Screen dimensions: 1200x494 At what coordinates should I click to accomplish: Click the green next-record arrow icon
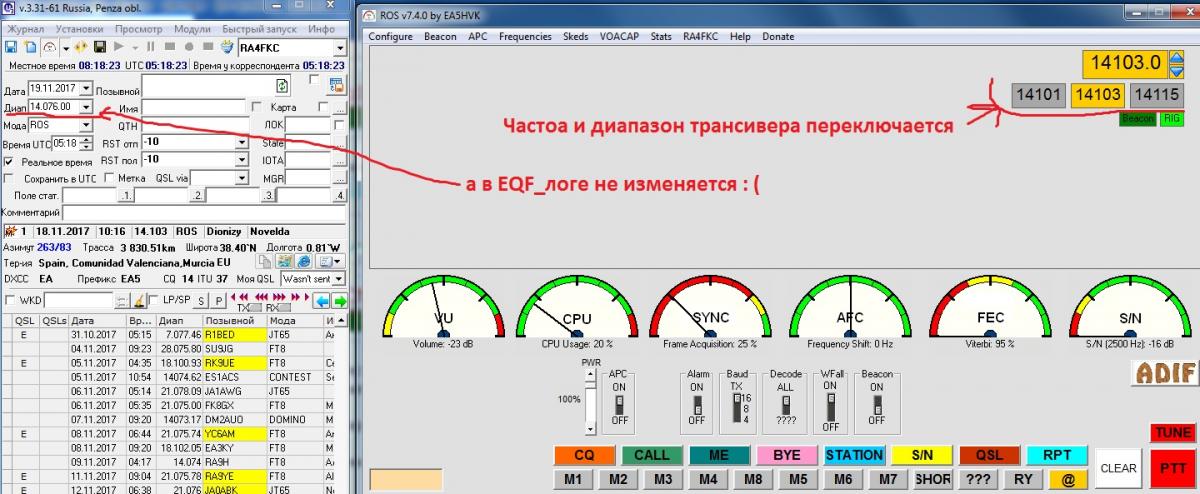(x=340, y=300)
